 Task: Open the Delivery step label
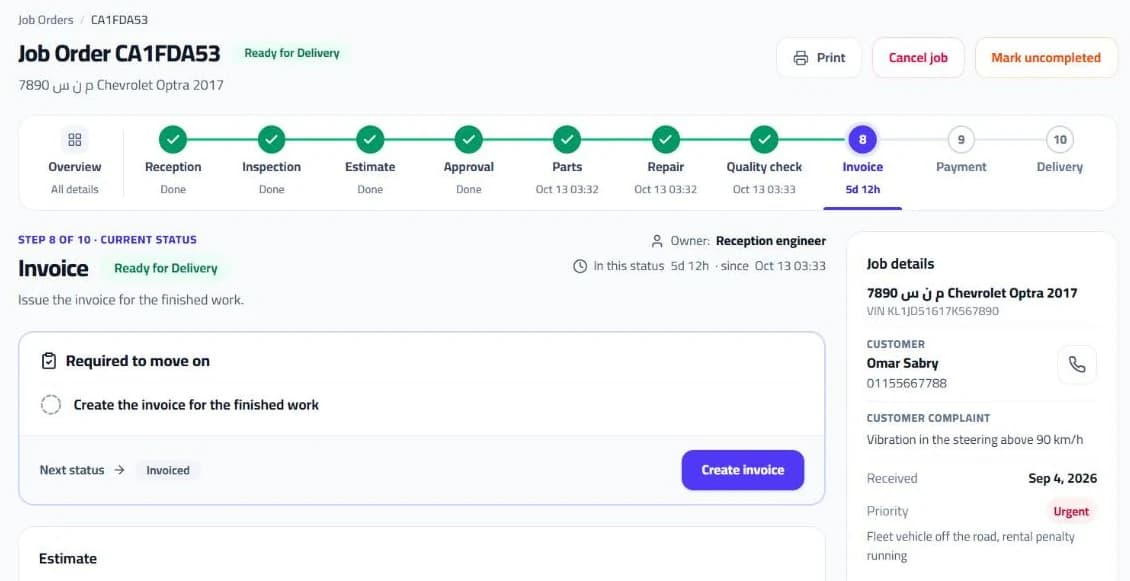pos(1060,167)
